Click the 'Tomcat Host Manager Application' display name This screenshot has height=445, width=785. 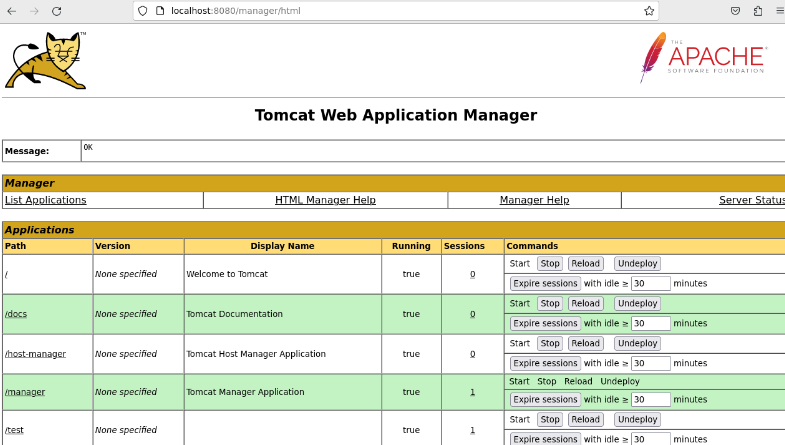(x=256, y=354)
